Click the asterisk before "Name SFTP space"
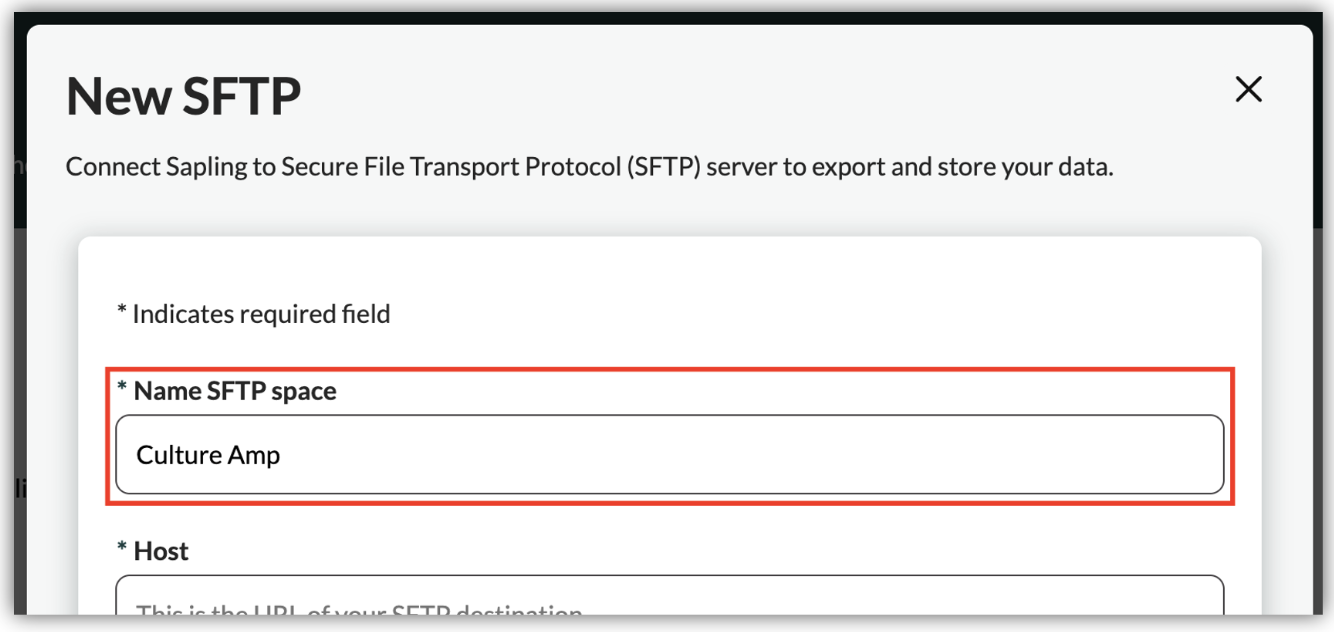The height and width of the screenshot is (632, 1334). [x=122, y=389]
